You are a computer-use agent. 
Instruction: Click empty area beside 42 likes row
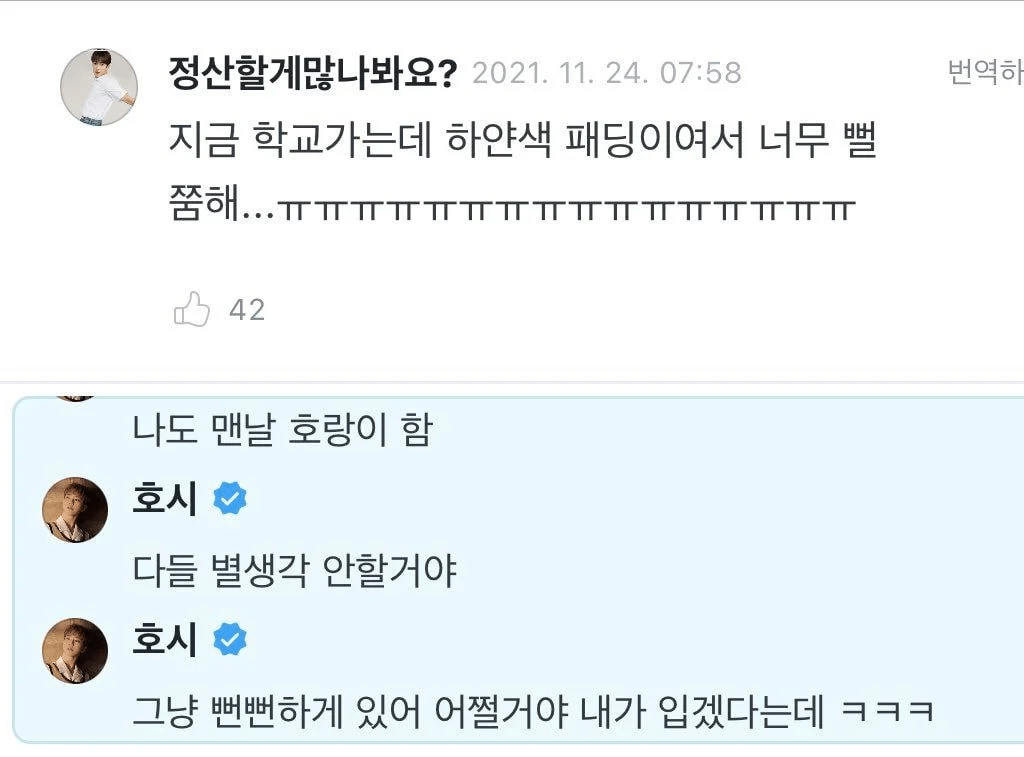pyautogui.click(x=588, y=310)
